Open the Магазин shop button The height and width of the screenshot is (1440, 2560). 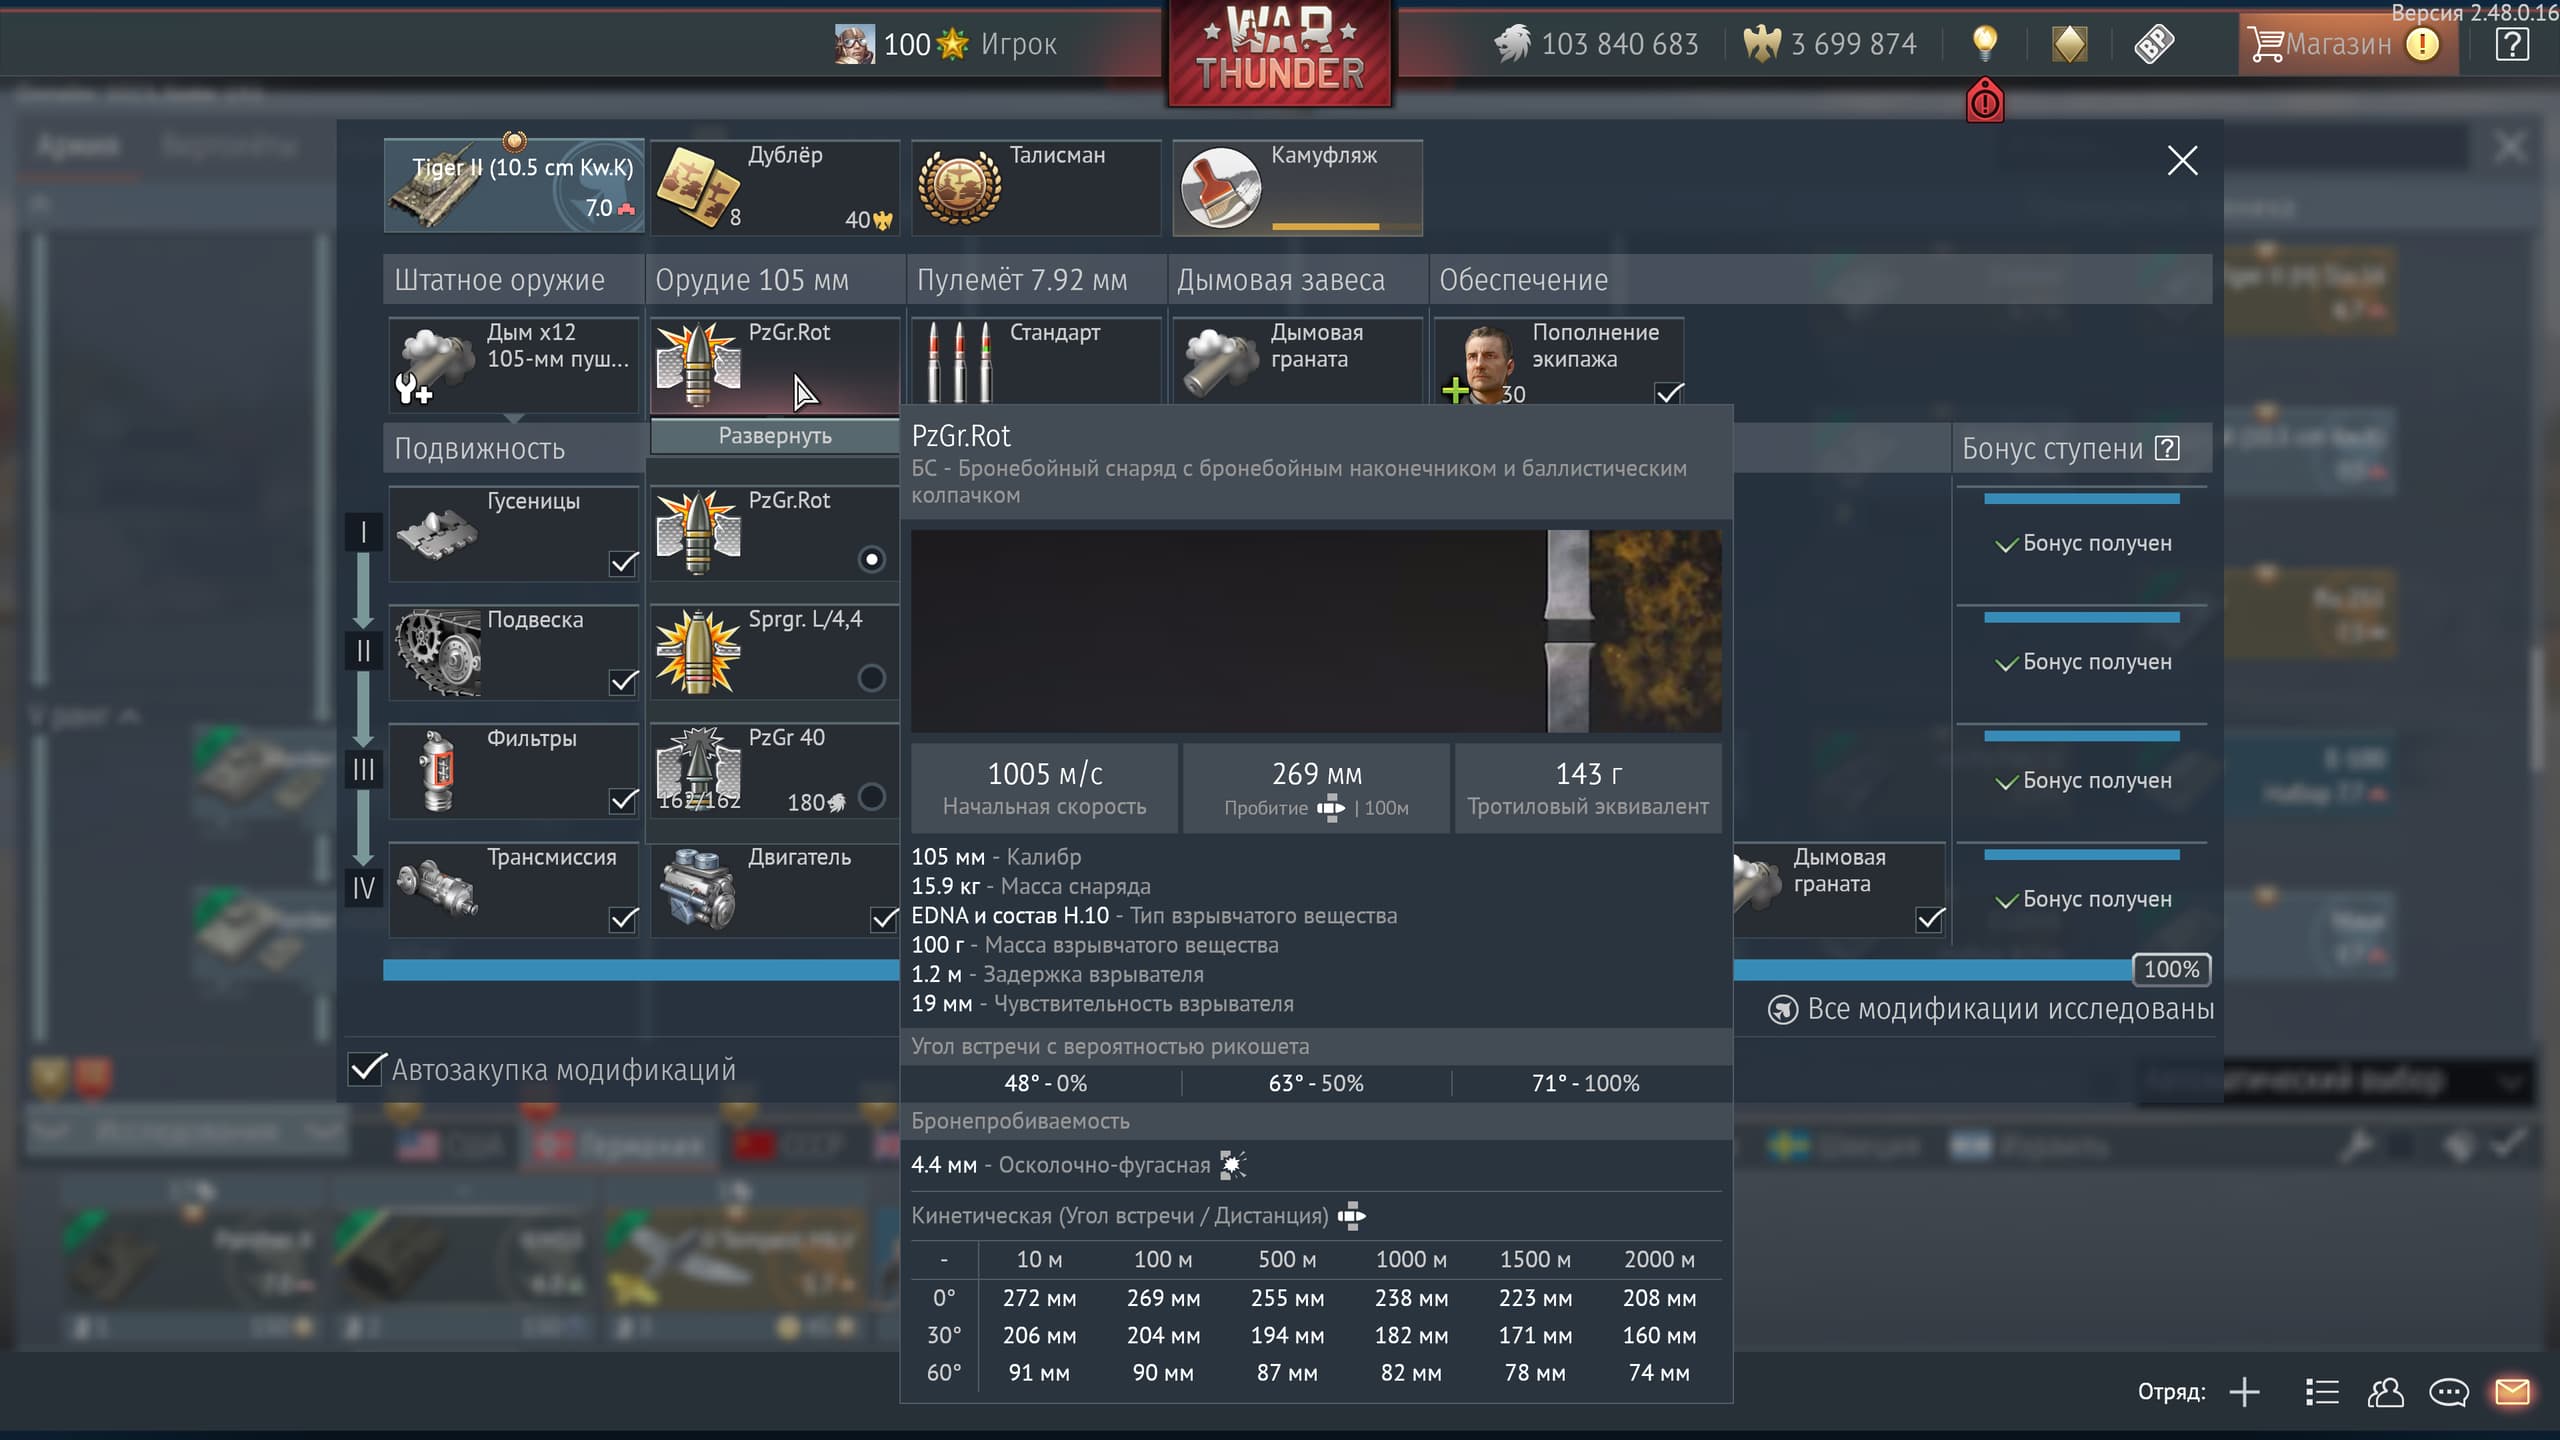point(2346,44)
